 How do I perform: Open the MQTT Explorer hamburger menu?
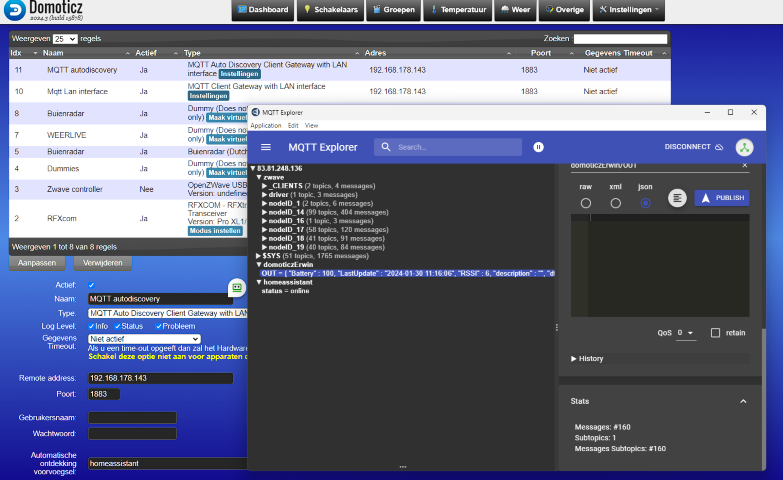[266, 147]
